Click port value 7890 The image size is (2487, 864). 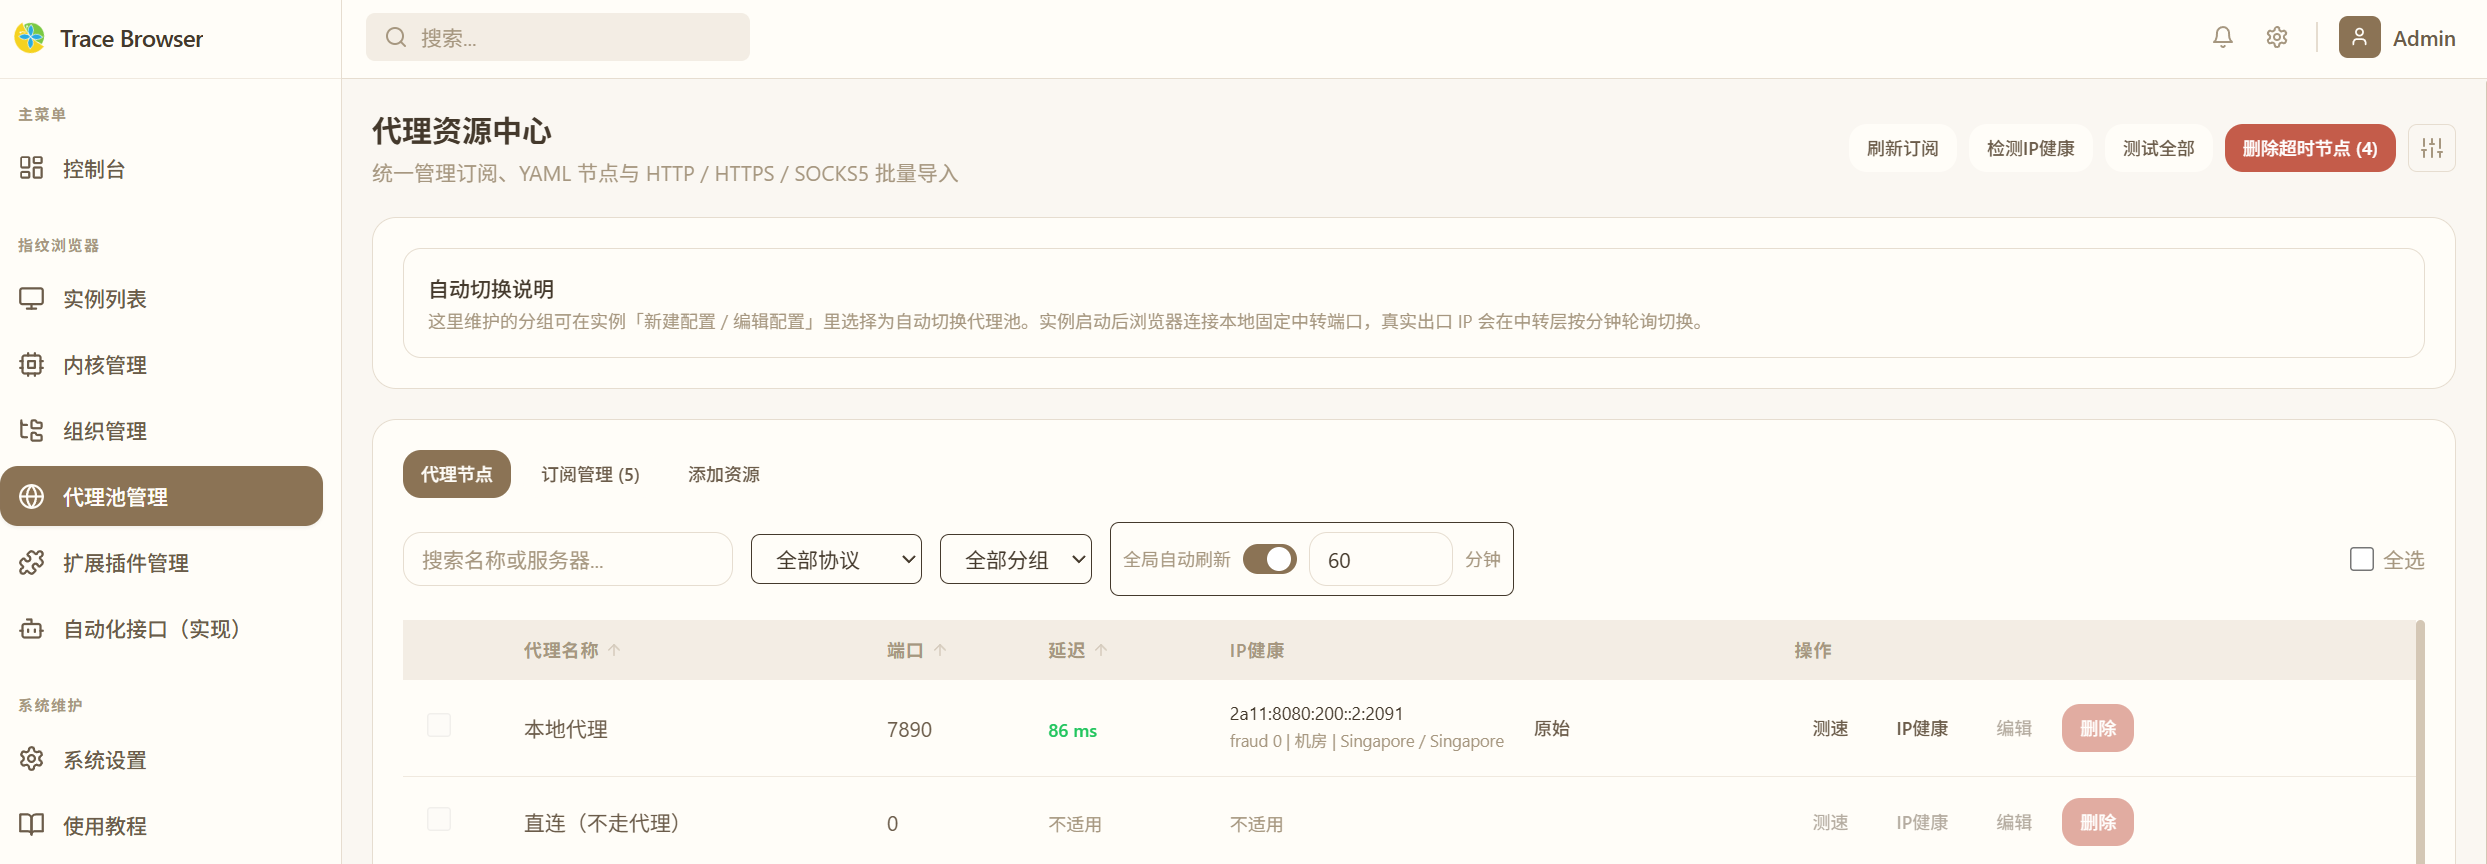pos(909,729)
